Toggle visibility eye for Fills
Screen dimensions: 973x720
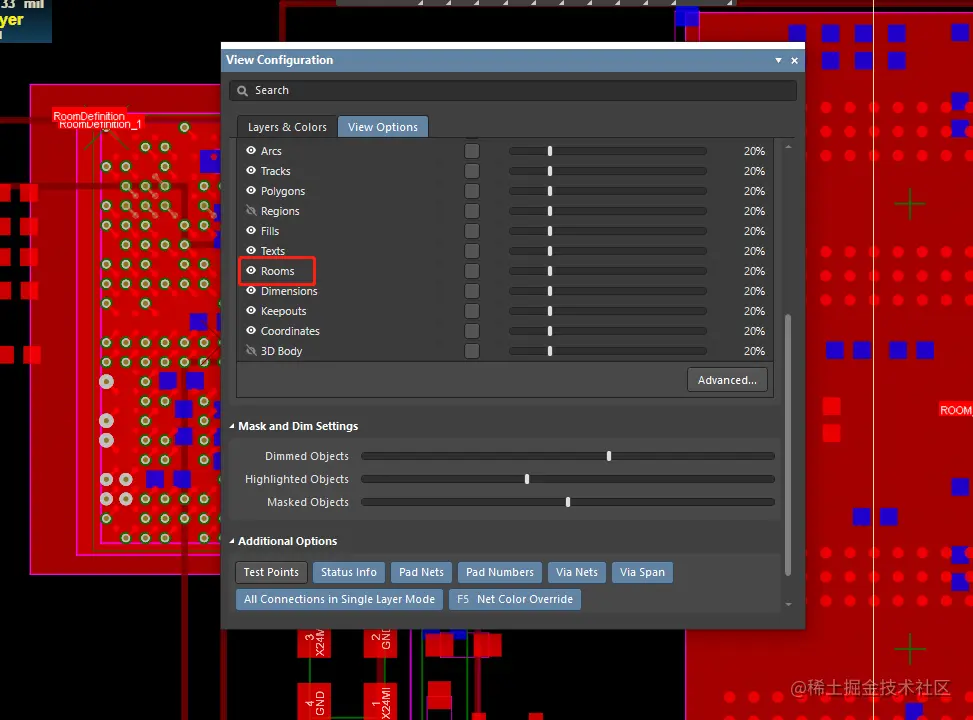251,230
